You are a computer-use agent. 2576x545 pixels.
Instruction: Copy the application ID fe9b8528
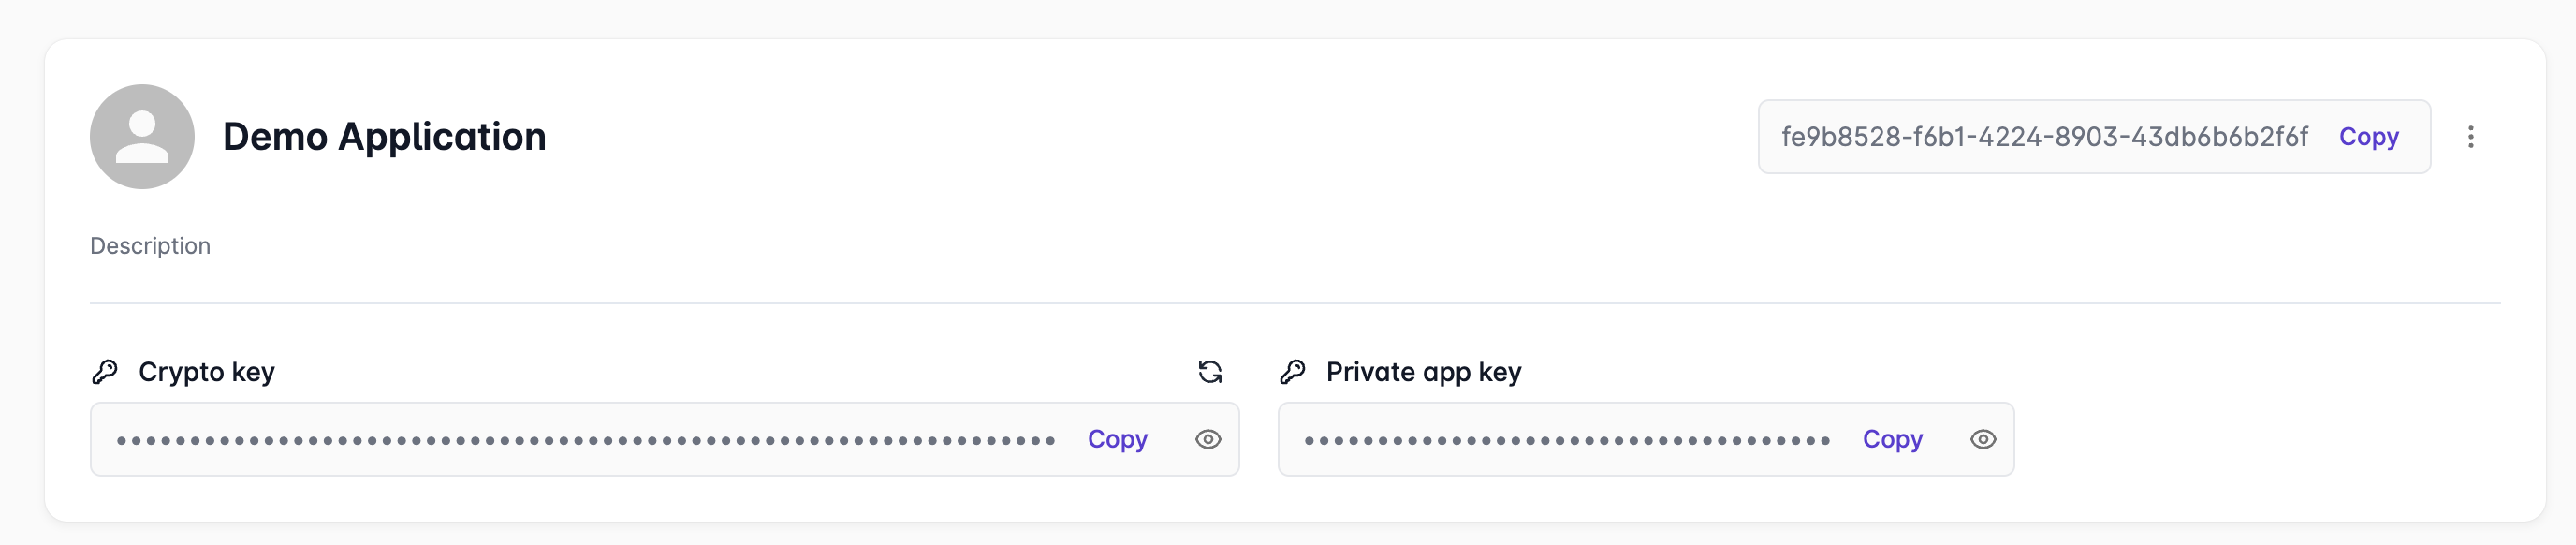coord(2368,137)
